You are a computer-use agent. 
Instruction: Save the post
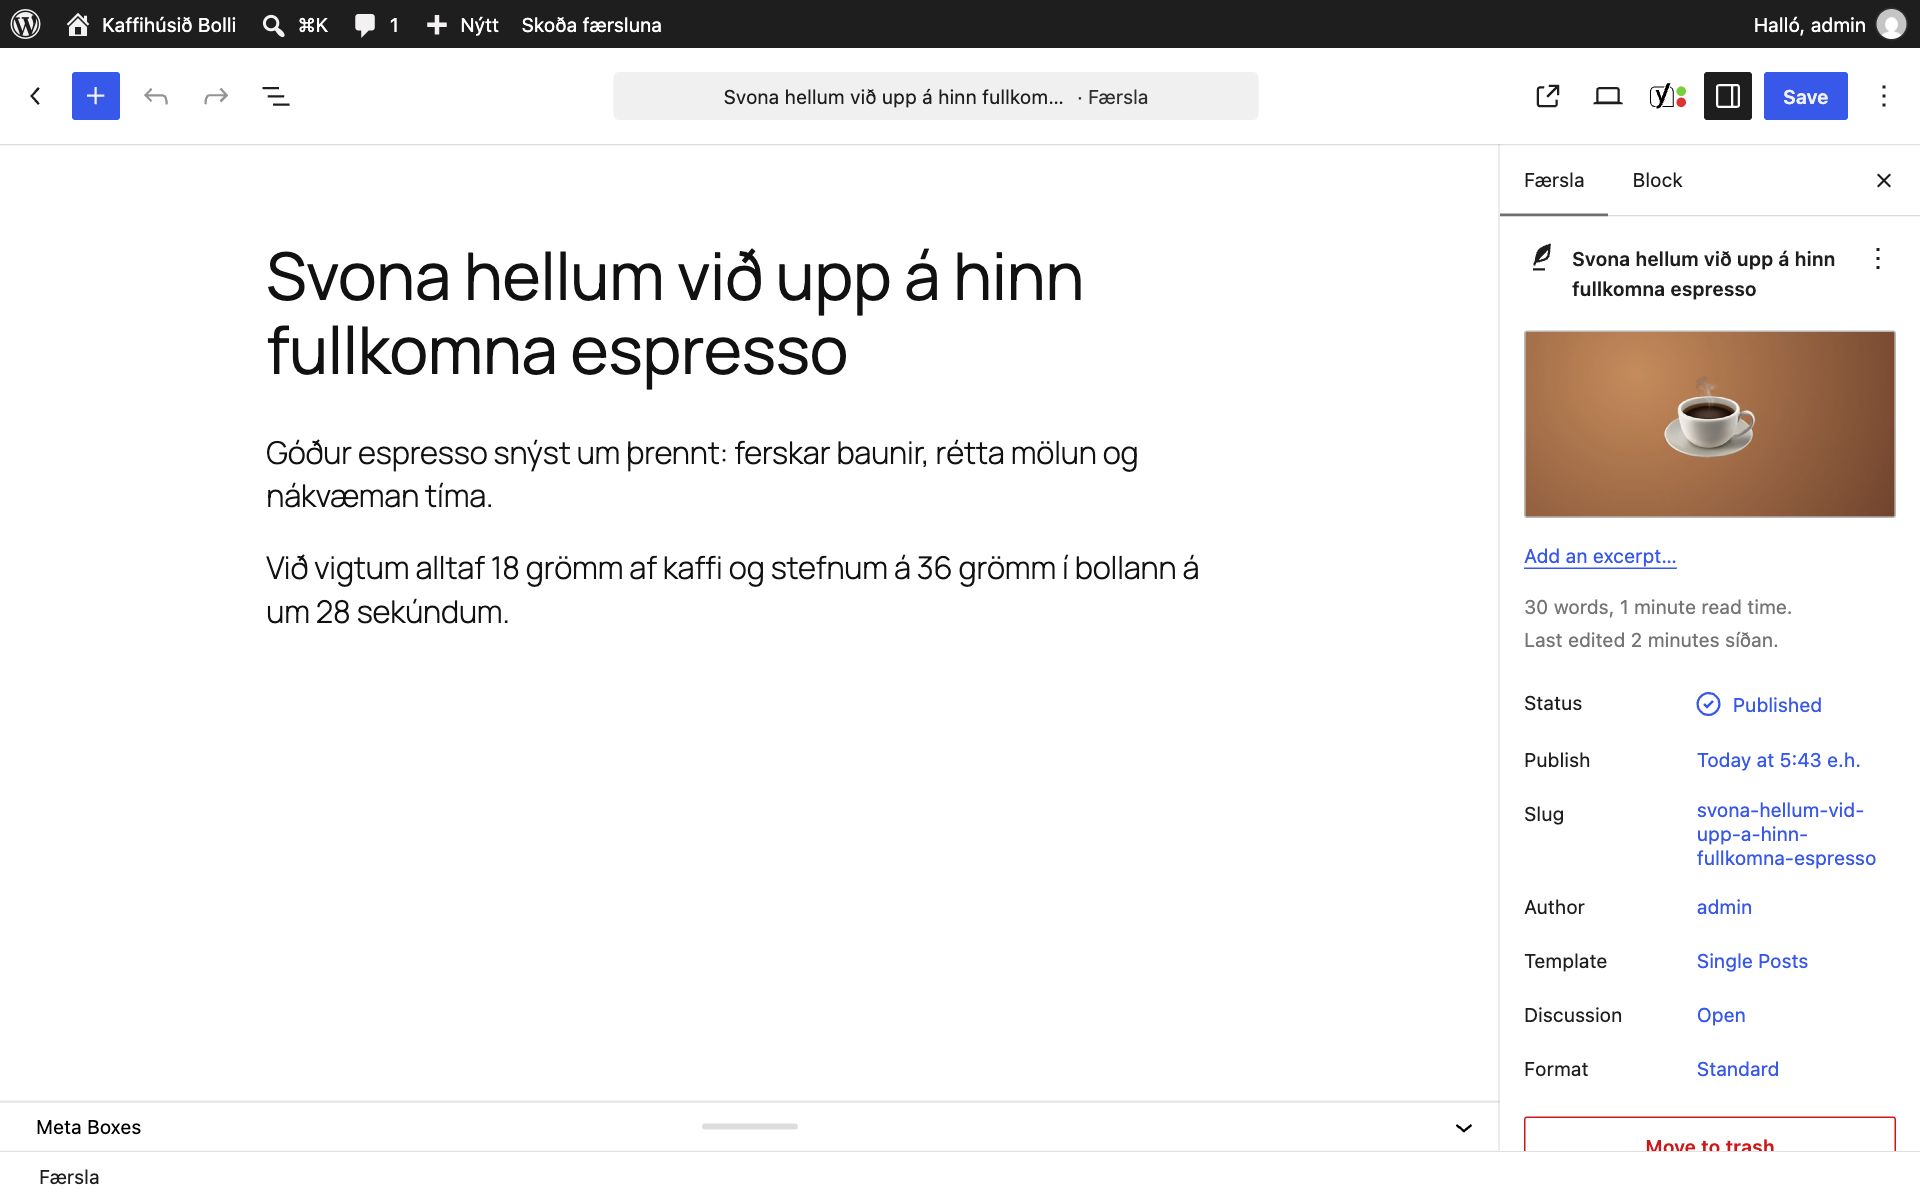[x=1805, y=96]
